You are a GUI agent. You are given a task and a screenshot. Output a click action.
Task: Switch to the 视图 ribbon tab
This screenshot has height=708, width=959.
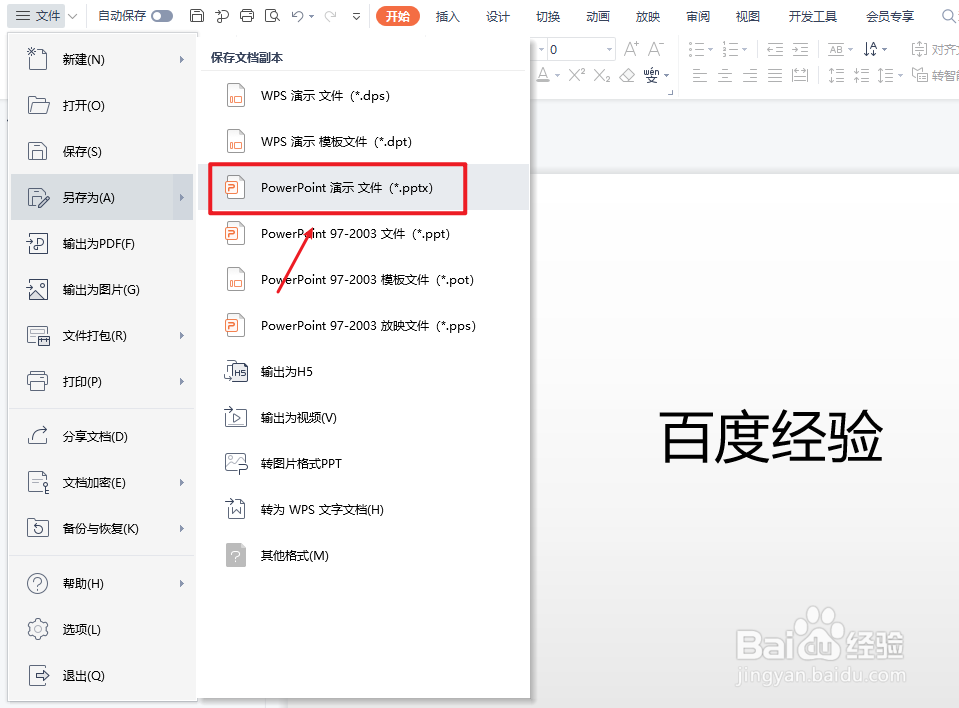(747, 17)
